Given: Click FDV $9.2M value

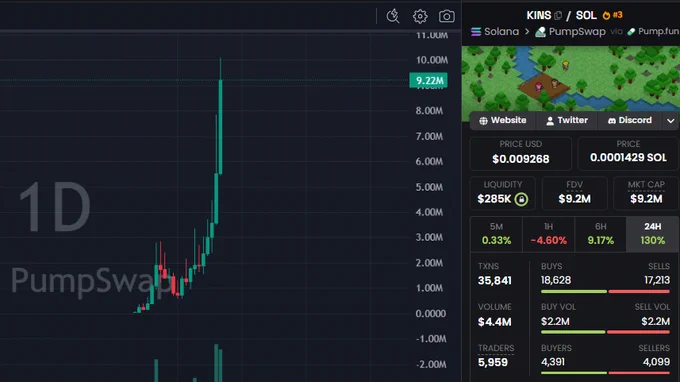Looking at the screenshot, I should (574, 199).
